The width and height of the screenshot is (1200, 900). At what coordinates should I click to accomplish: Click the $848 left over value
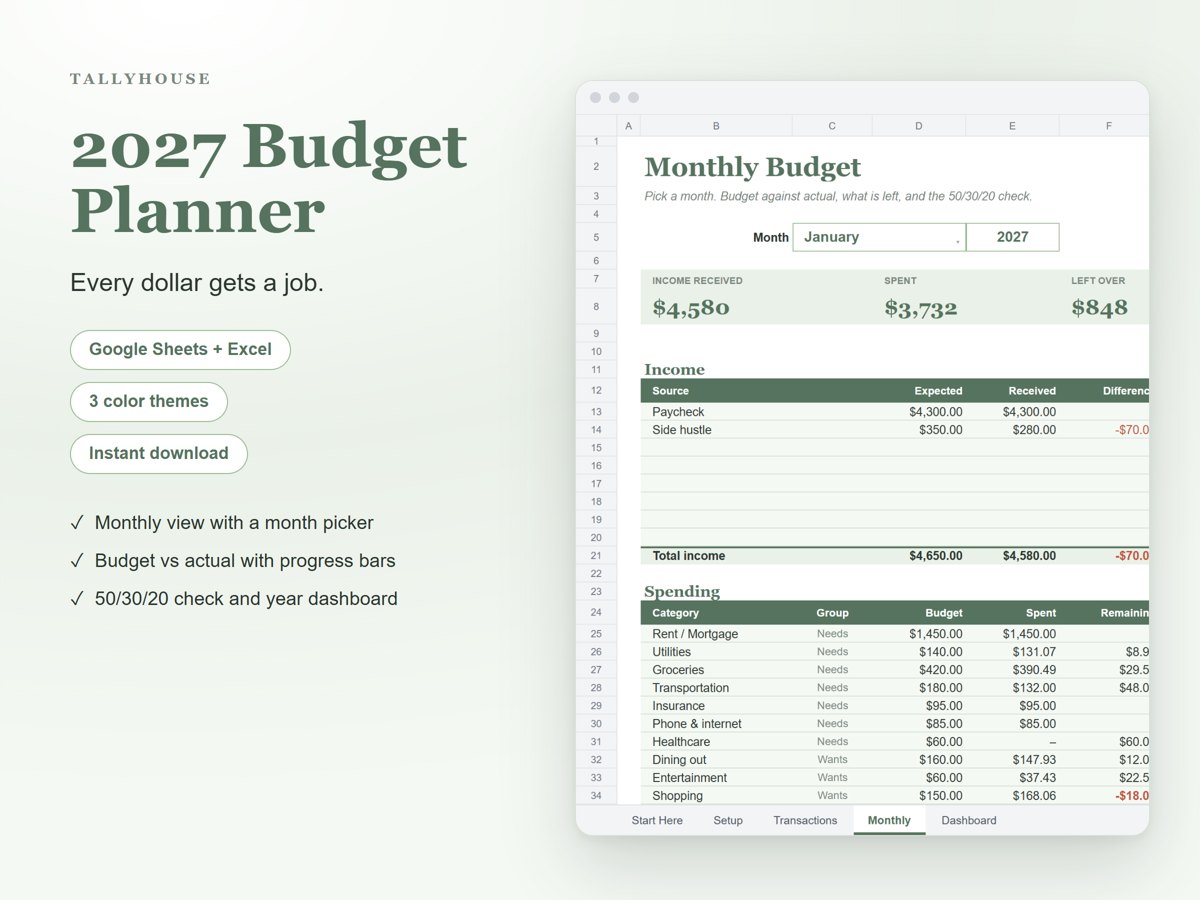(x=1099, y=308)
